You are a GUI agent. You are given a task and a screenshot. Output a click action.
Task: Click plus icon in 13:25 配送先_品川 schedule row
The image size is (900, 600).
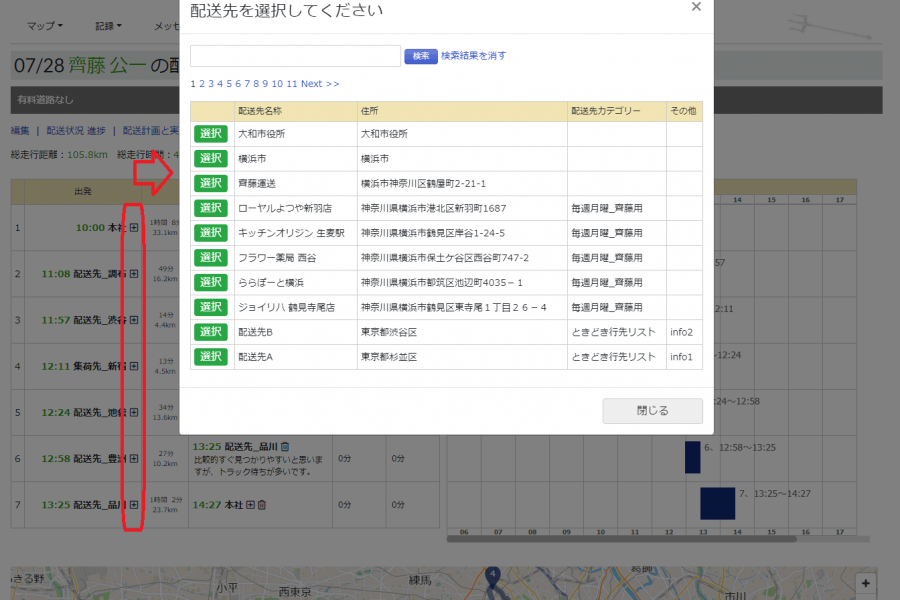coord(133,507)
